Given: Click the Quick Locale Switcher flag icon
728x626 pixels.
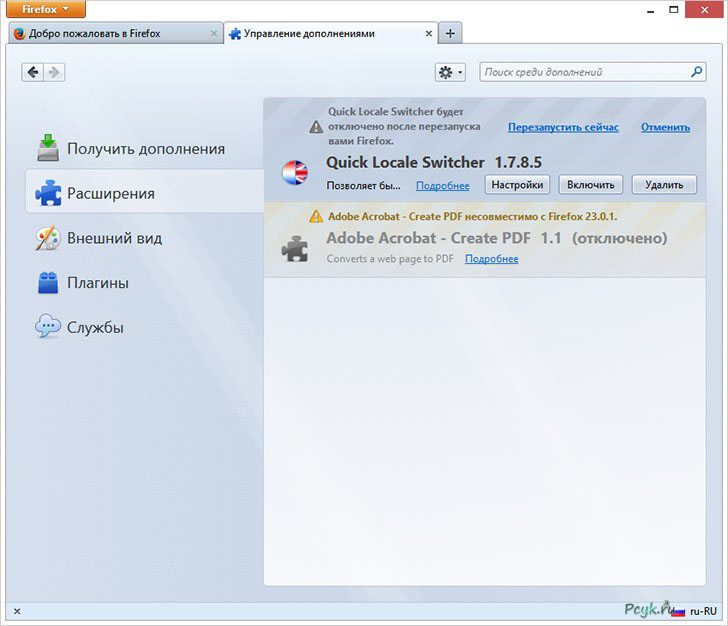Looking at the screenshot, I should (295, 172).
